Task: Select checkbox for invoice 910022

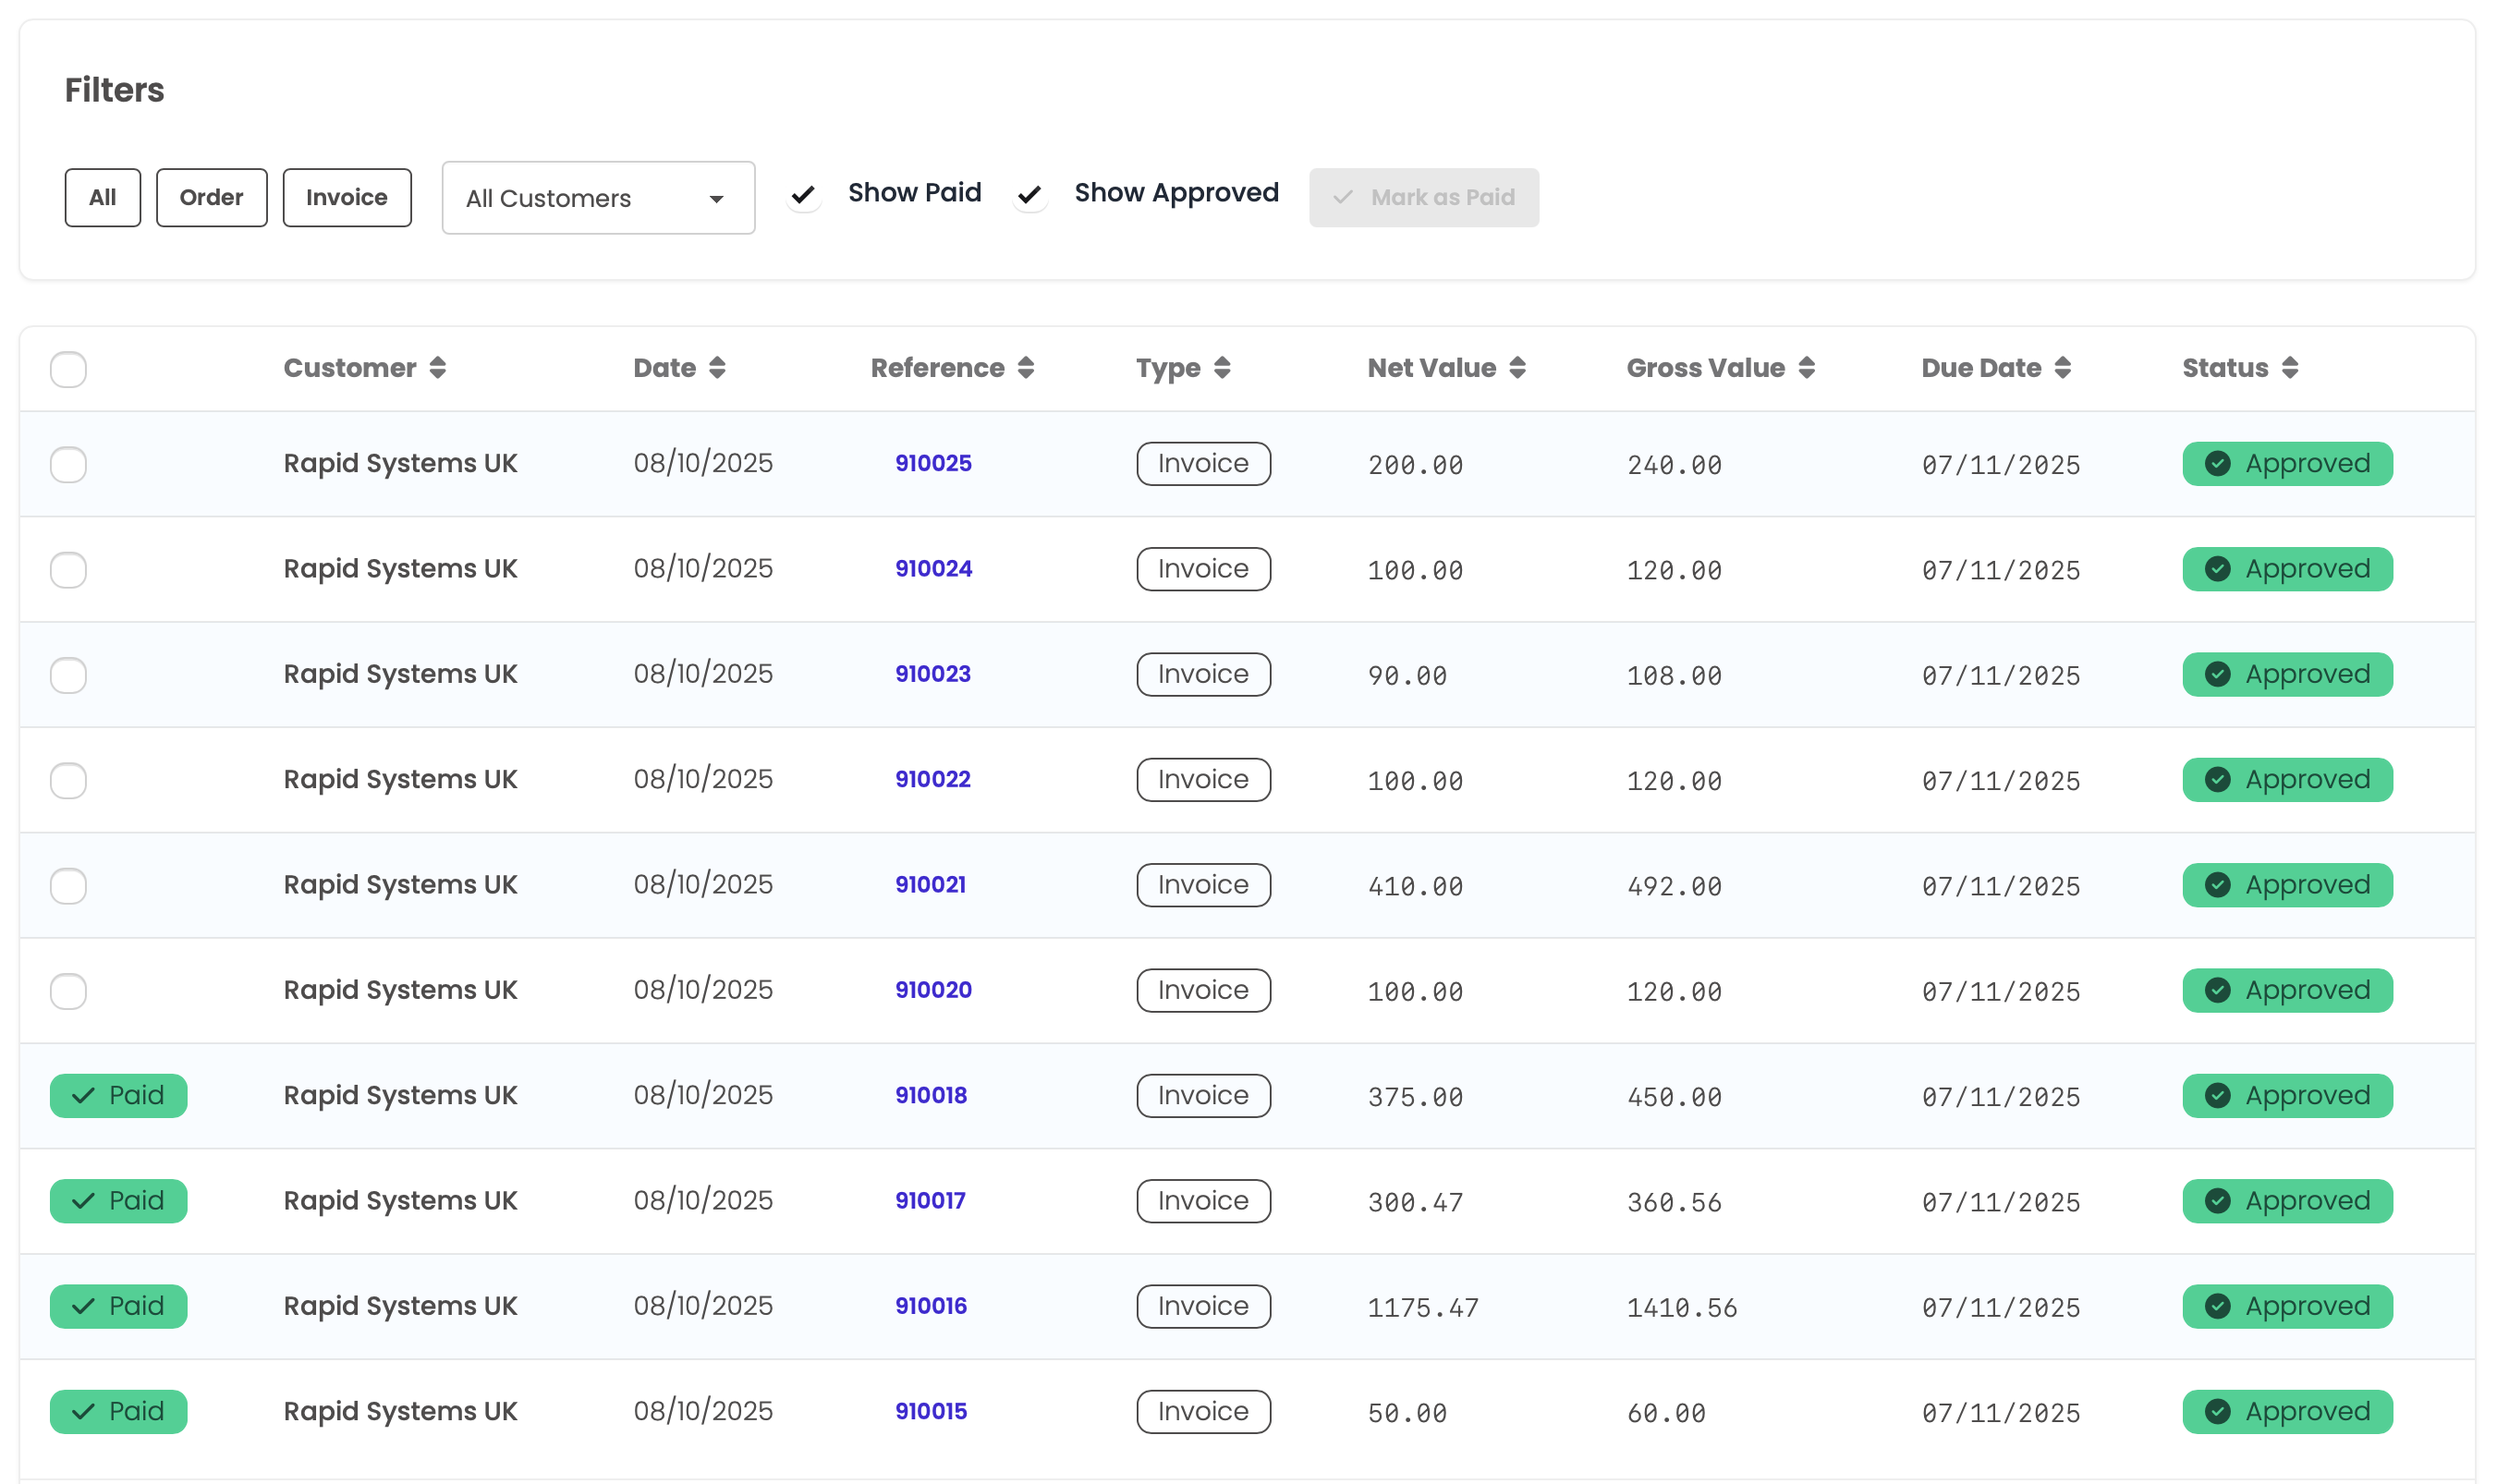Action: click(x=69, y=781)
